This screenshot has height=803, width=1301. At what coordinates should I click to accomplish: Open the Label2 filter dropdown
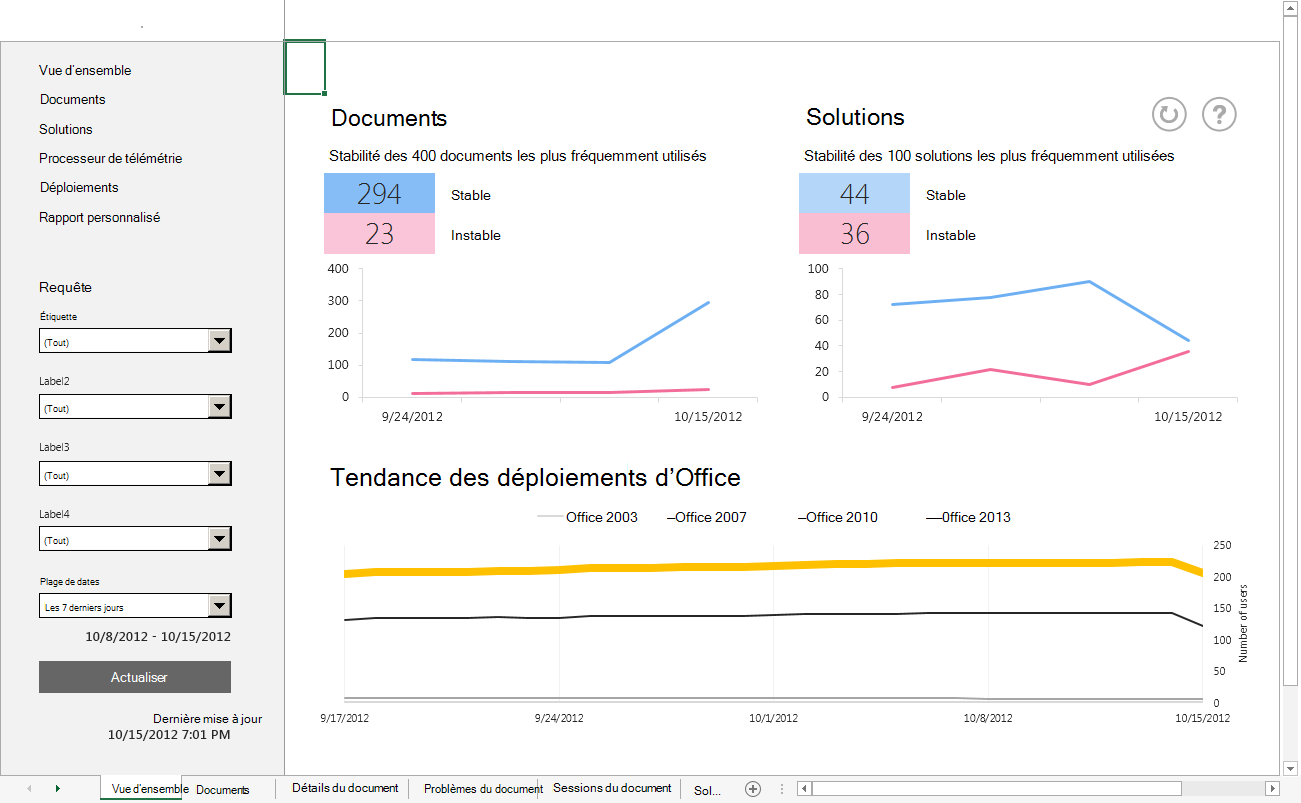point(220,406)
